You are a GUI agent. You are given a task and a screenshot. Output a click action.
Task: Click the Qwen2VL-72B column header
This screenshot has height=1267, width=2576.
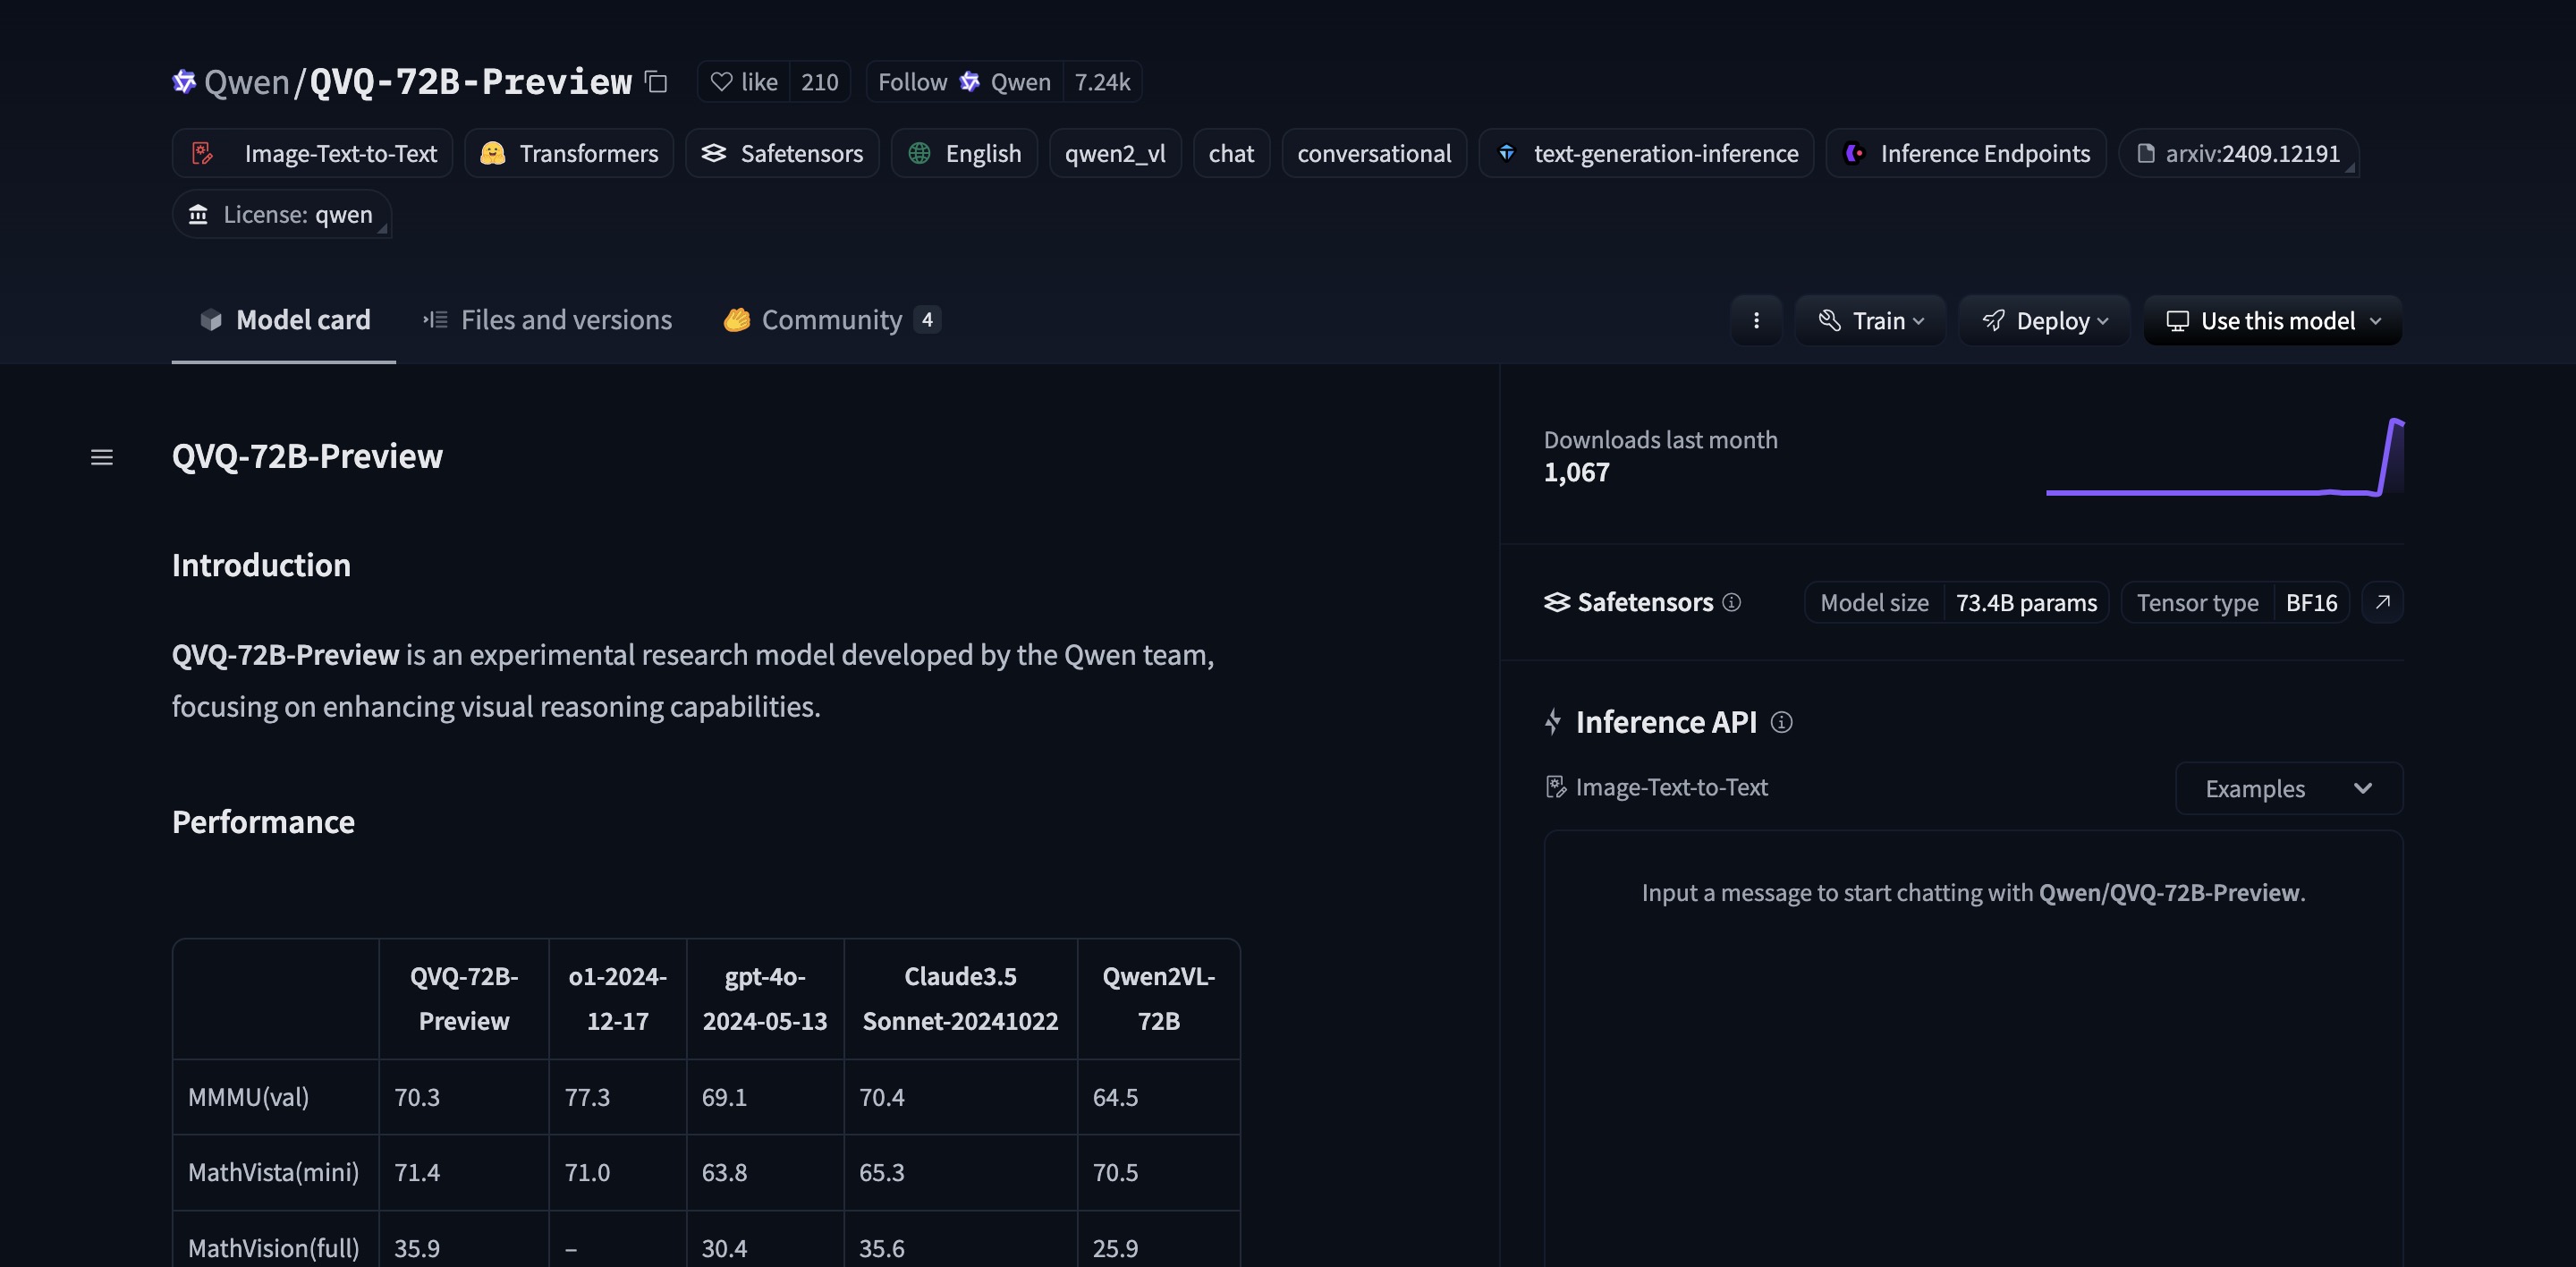pyautogui.click(x=1158, y=998)
